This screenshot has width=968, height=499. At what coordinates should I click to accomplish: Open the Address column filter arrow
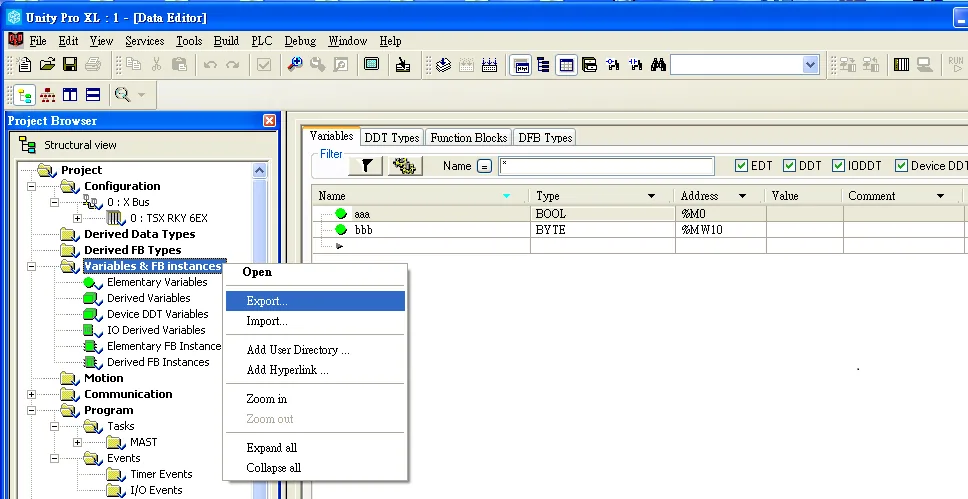pyautogui.click(x=743, y=196)
